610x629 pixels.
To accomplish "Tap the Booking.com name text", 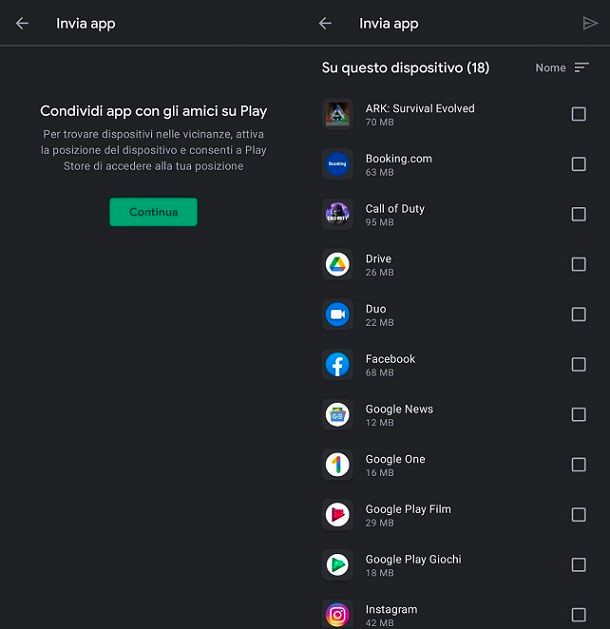I will tap(399, 158).
